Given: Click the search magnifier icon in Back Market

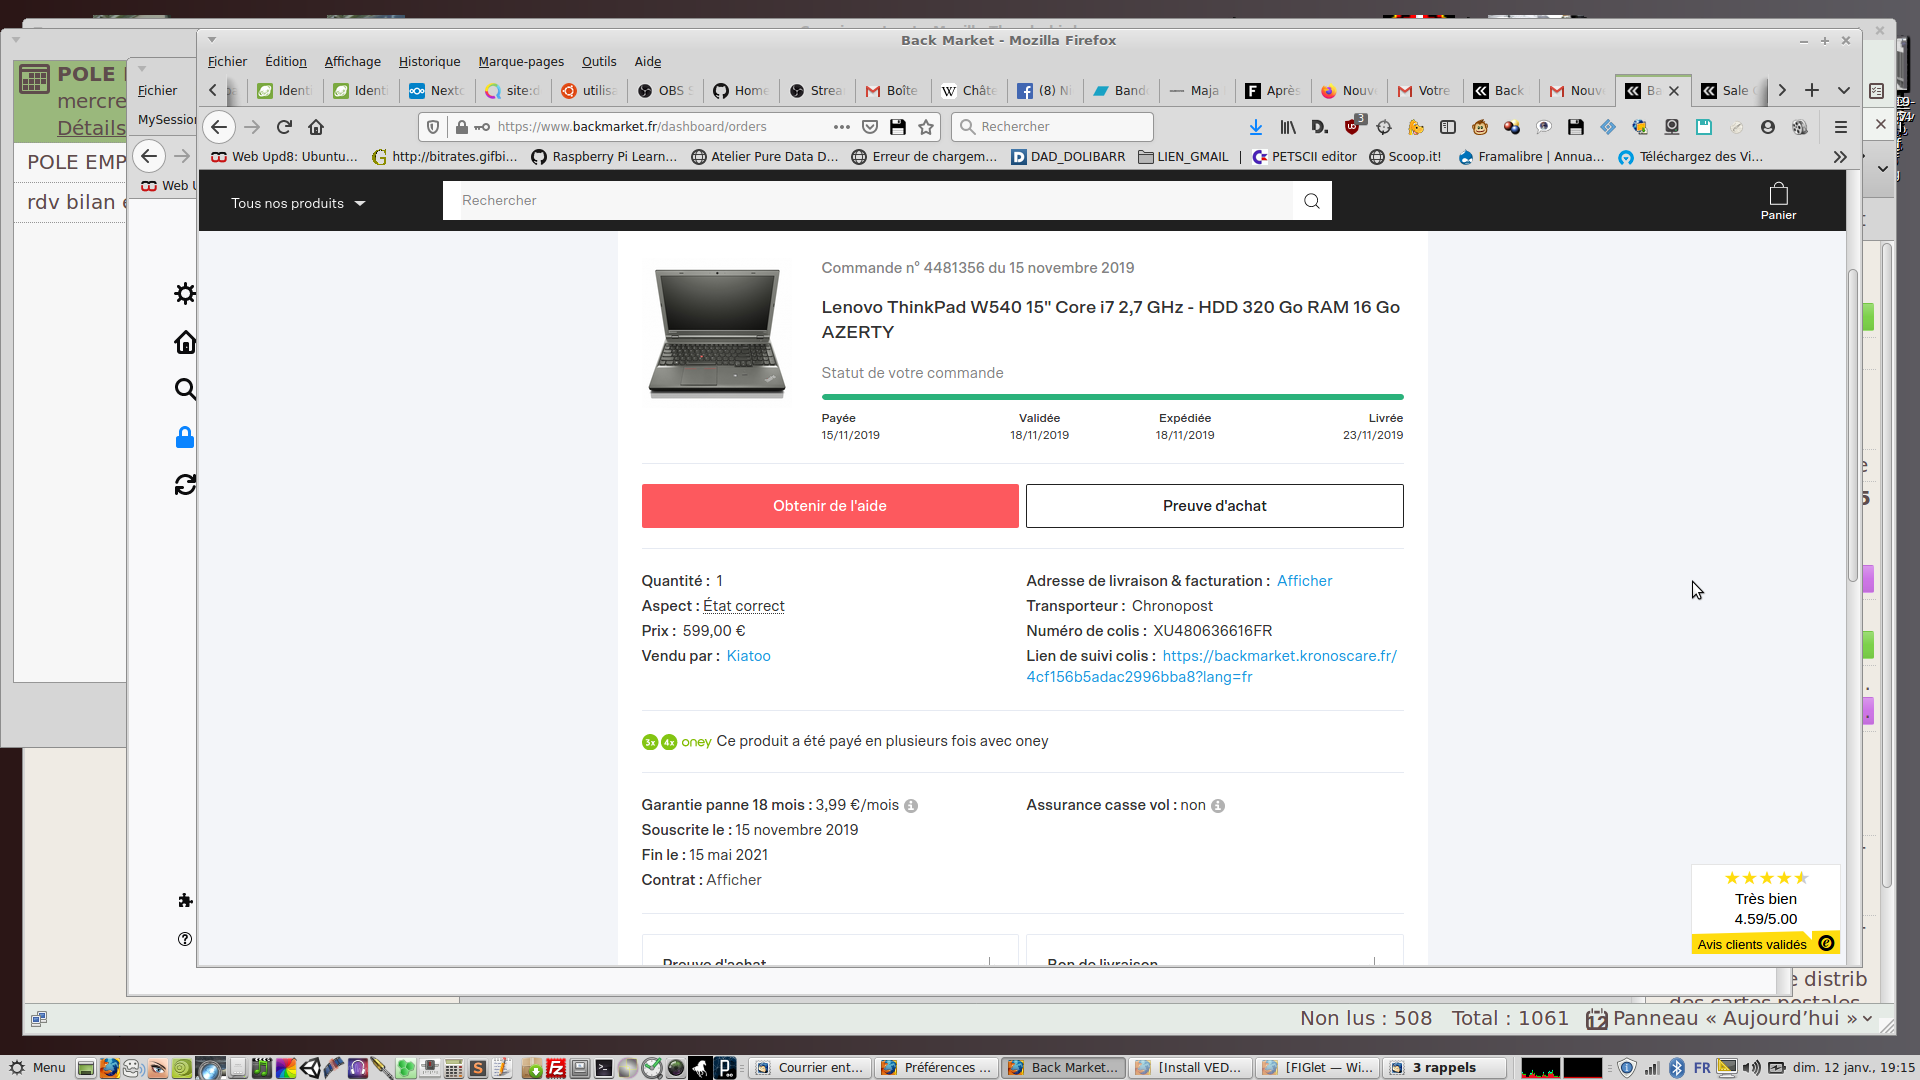Looking at the screenshot, I should (x=1311, y=201).
